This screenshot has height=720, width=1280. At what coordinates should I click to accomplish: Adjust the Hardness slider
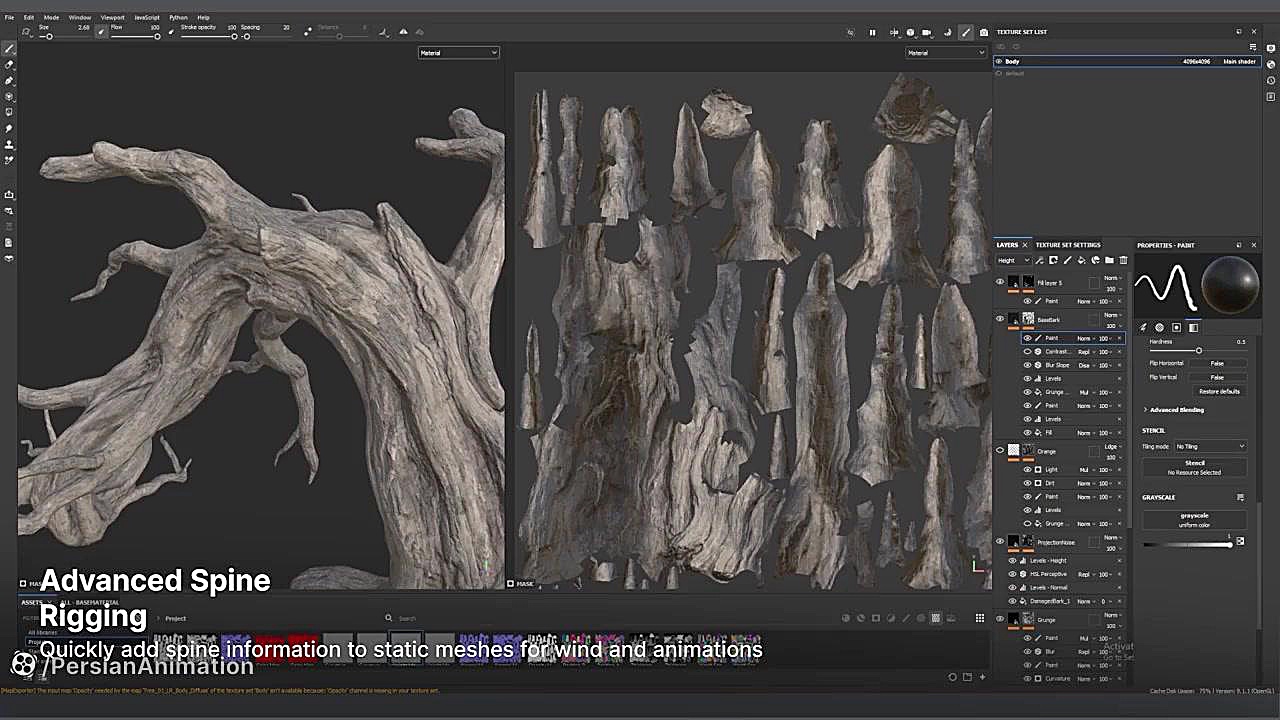click(1199, 350)
